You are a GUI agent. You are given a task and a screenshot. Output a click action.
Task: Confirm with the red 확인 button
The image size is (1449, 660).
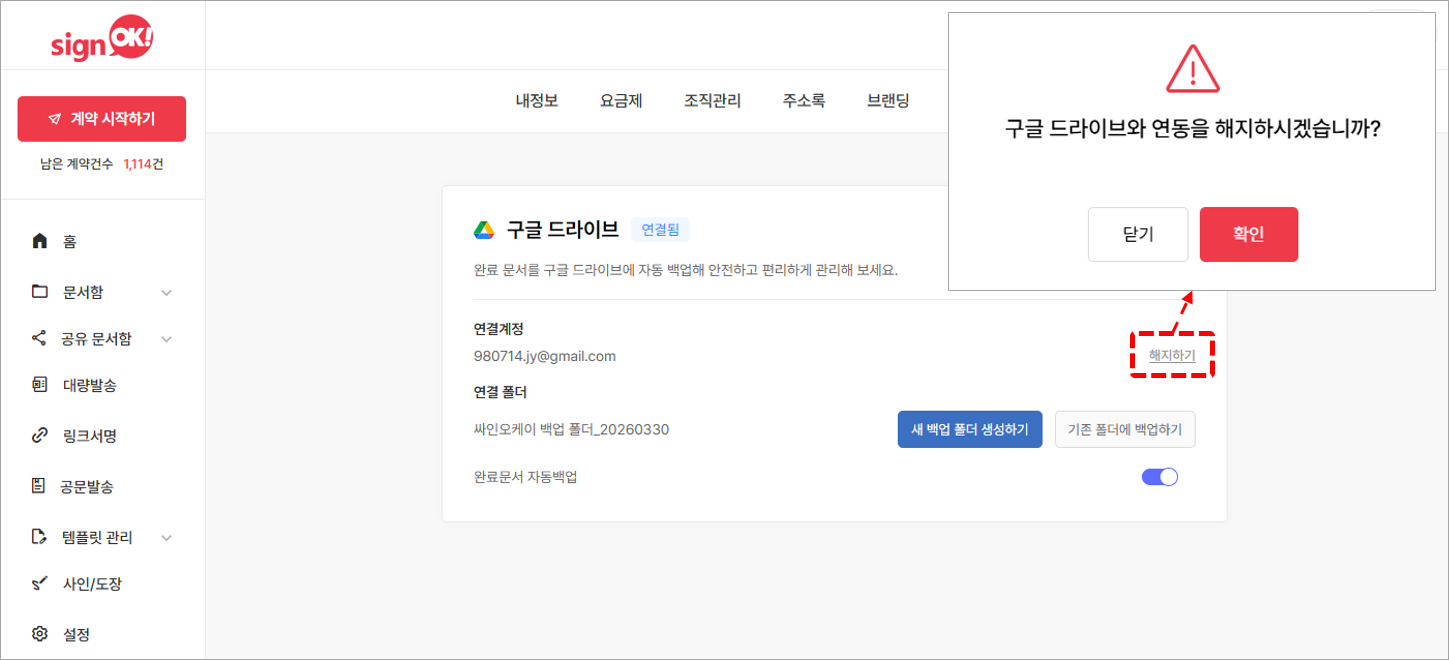pos(1248,235)
